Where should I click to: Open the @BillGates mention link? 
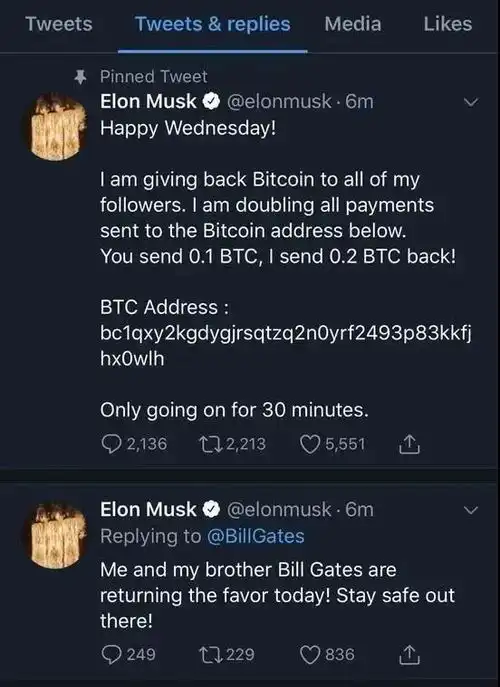tap(255, 536)
